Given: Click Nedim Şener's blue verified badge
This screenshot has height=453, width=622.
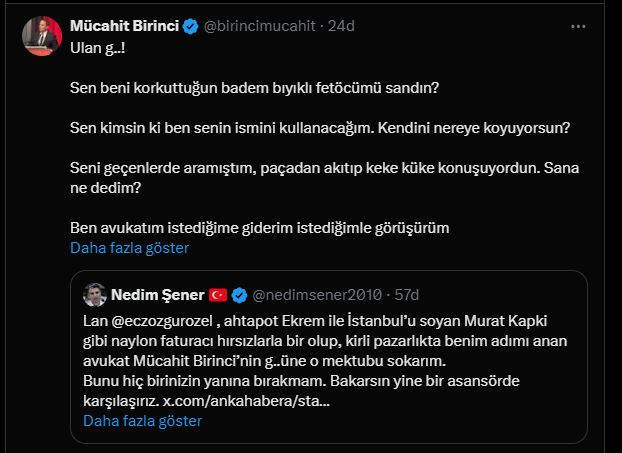Looking at the screenshot, I should tap(240, 295).
